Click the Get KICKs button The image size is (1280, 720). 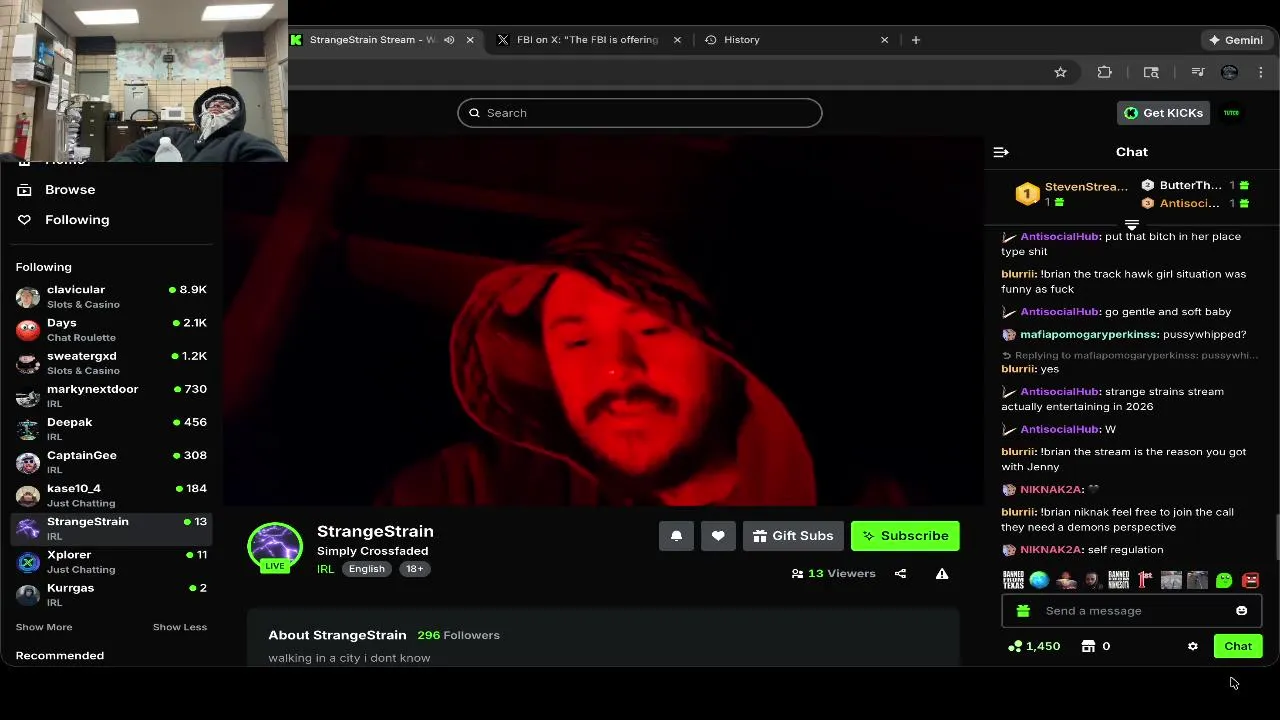click(1164, 113)
